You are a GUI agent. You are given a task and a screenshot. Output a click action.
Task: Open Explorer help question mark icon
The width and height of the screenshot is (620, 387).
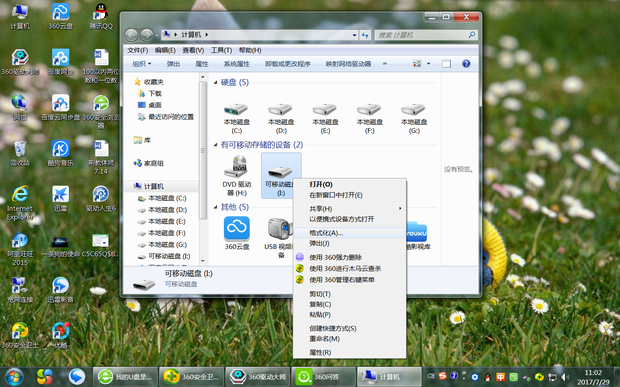click(466, 64)
